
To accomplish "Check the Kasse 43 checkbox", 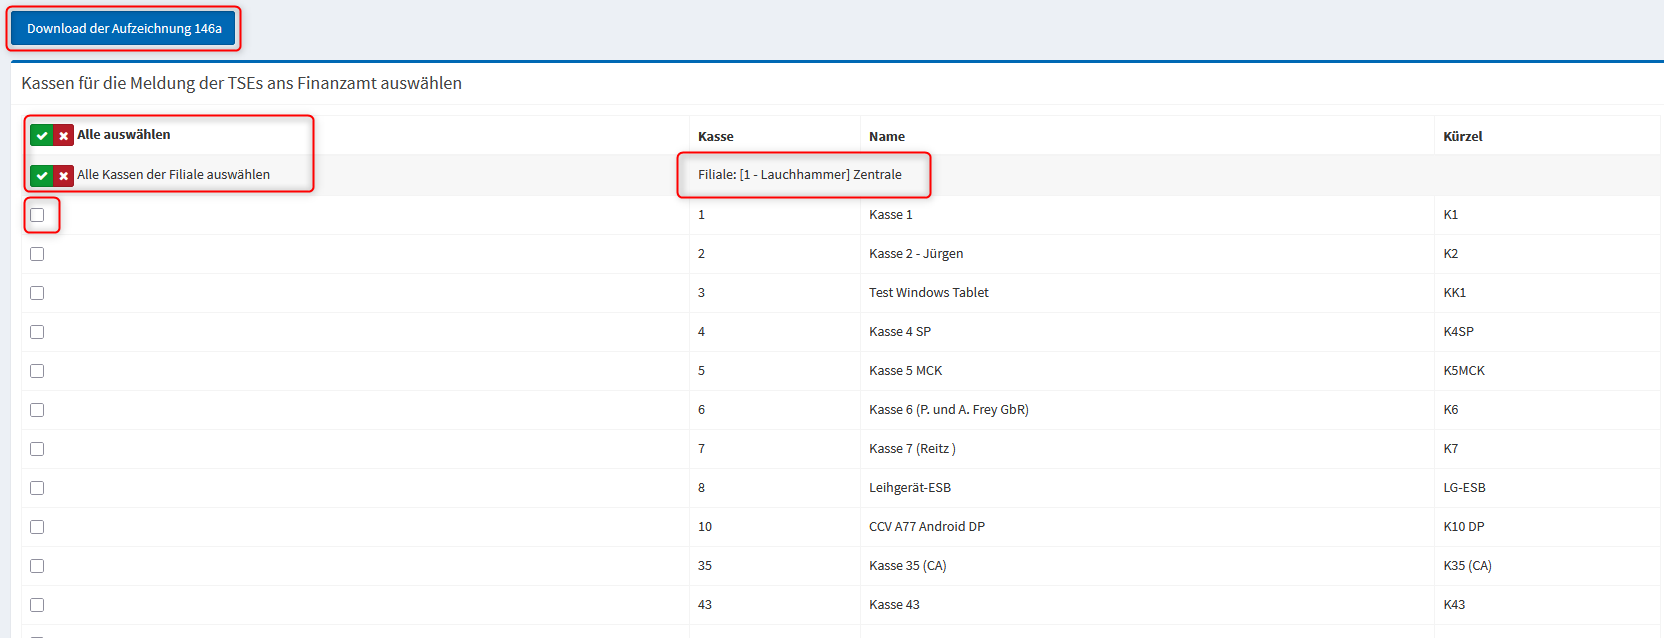I will tap(37, 605).
